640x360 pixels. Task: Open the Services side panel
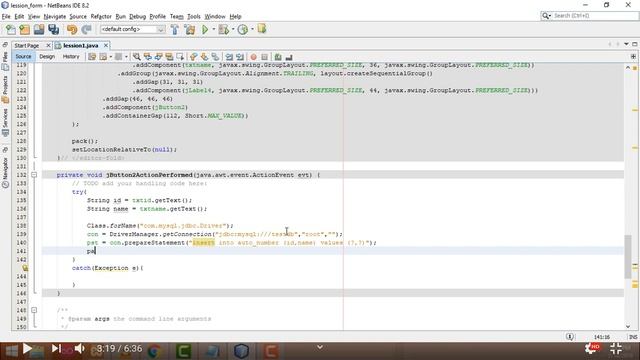5,122
